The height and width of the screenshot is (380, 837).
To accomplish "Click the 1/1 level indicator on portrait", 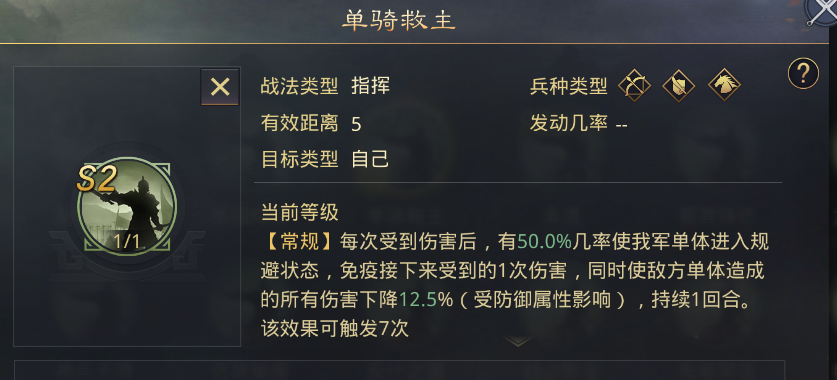I will tap(127, 242).
